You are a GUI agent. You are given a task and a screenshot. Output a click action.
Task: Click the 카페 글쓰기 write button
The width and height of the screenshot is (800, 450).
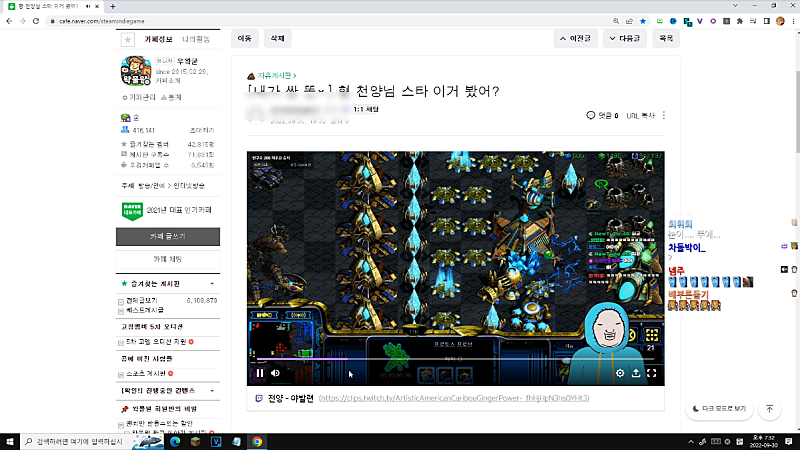pyautogui.click(x=167, y=236)
